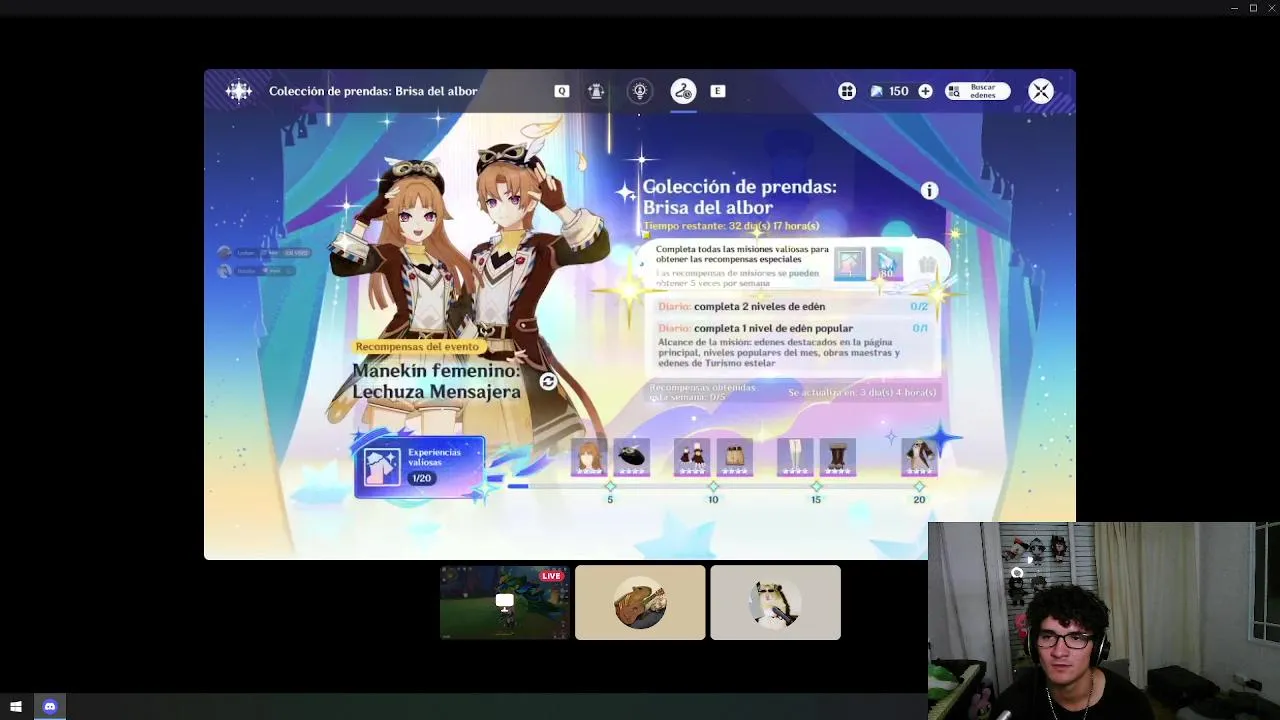Add currency with the plus button
This screenshot has width=1280, height=720.
pos(925,91)
